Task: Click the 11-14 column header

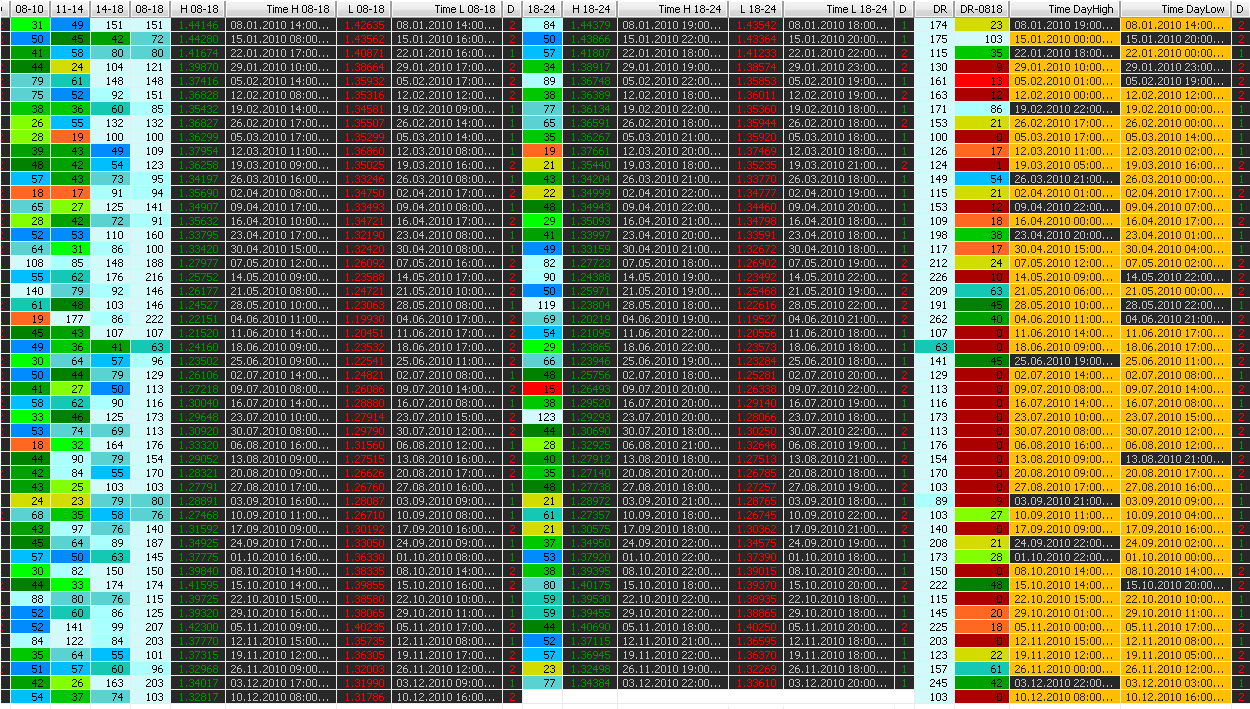Action: click(70, 8)
